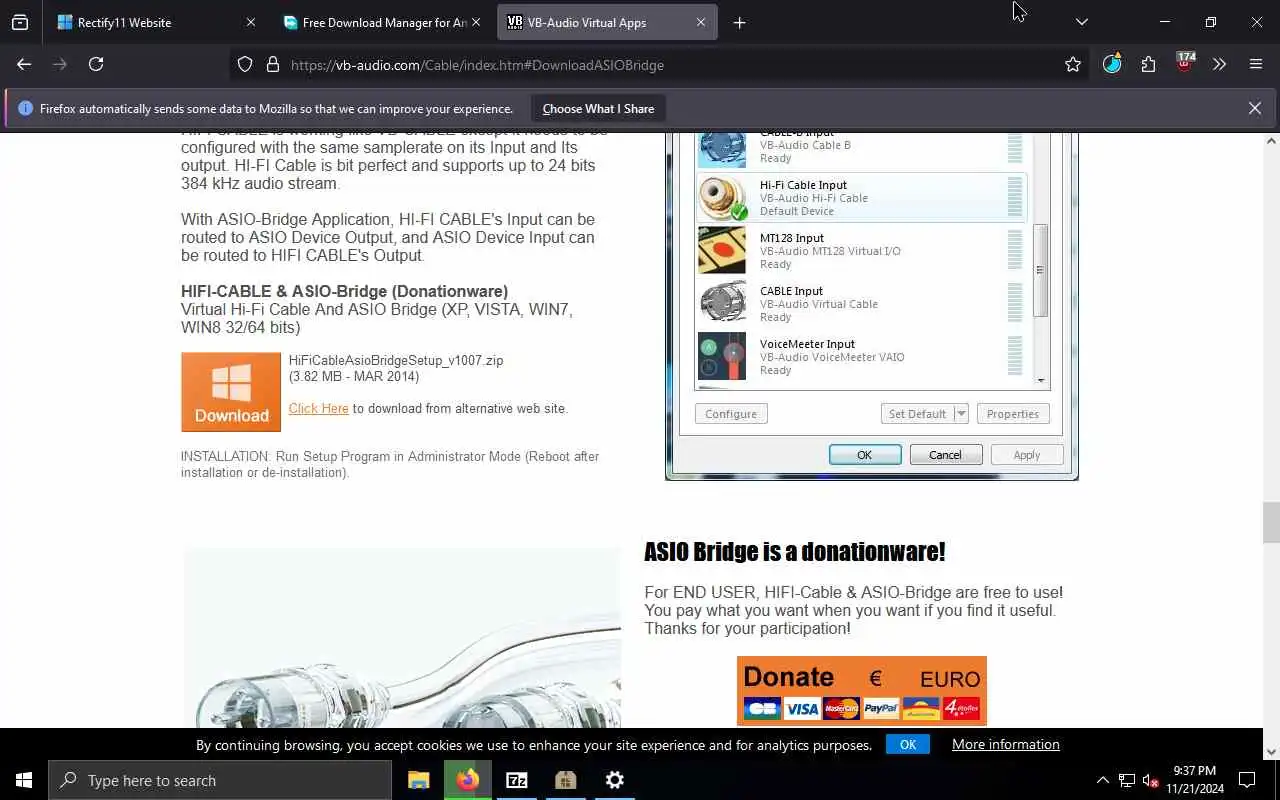1280x800 pixels.
Task: Click the orange Windows Download button
Action: click(231, 392)
